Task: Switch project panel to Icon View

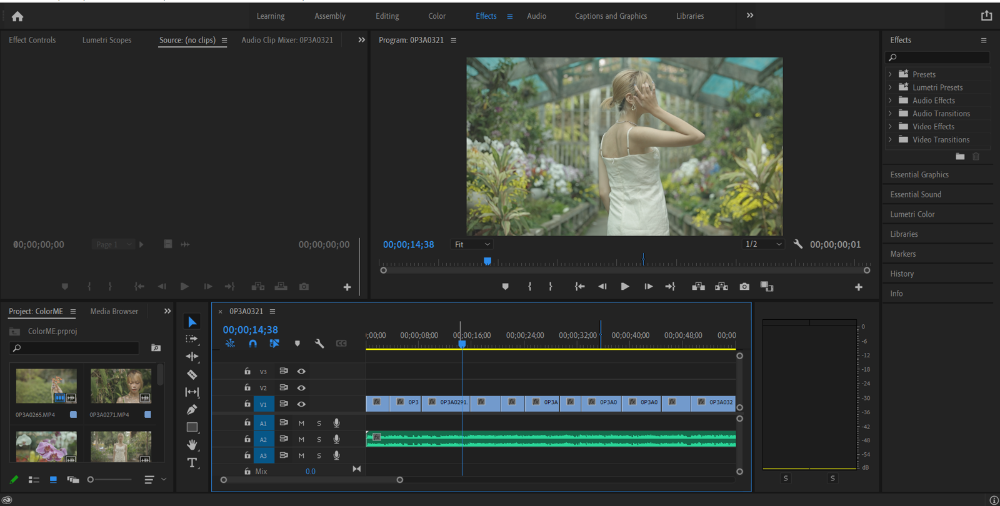Action: 54,479
